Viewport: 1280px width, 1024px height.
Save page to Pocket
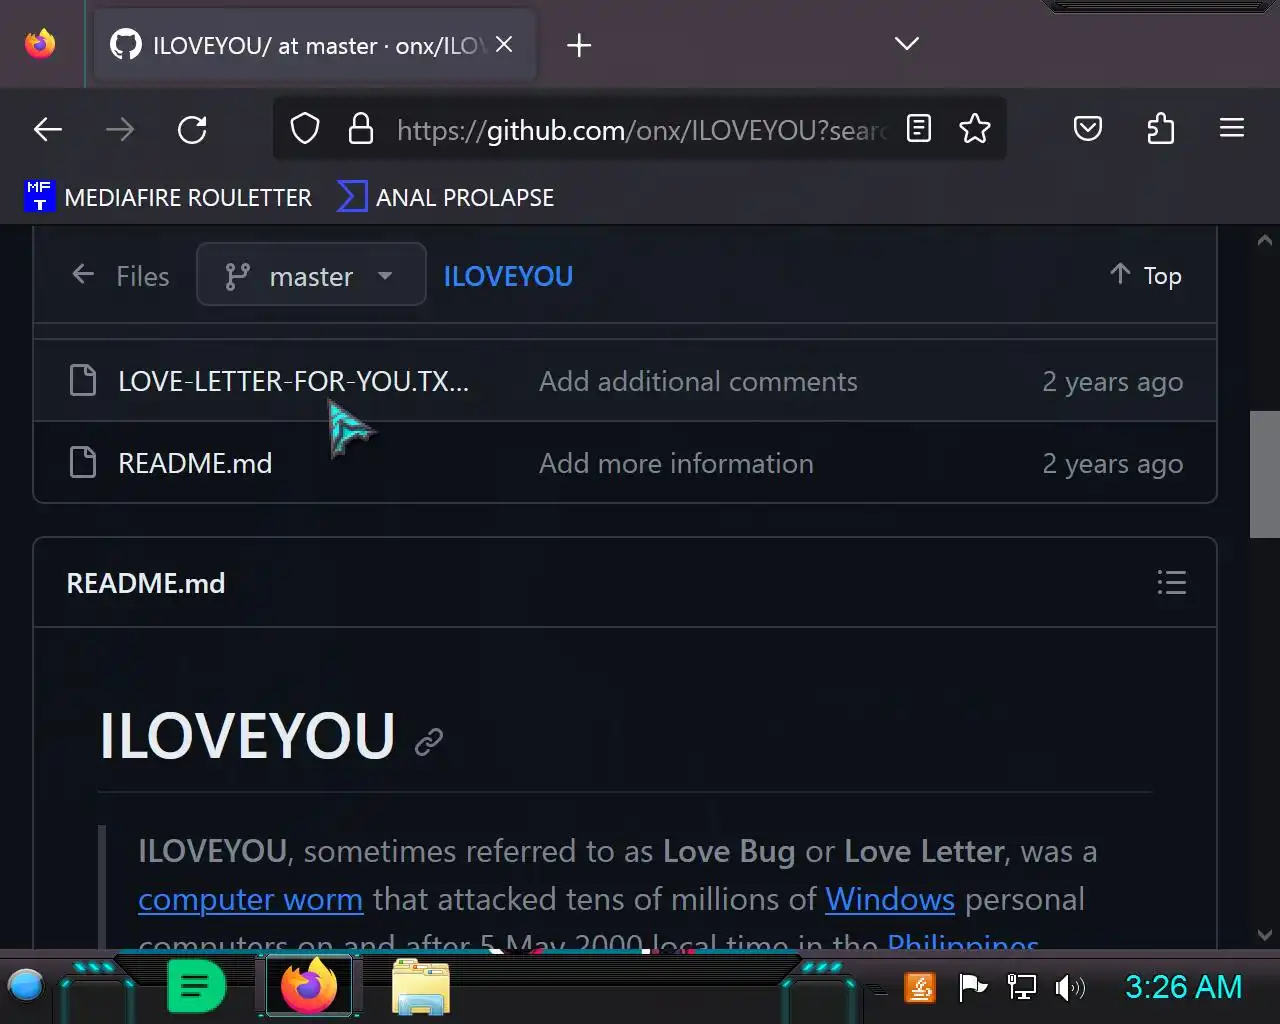[1088, 129]
